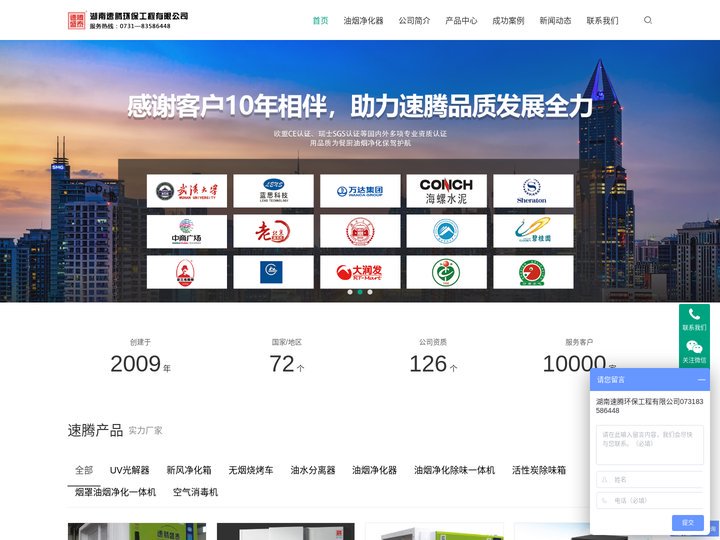This screenshot has width=720, height=540.
Task: Open 产品中心 navigation item
Action: (461, 21)
